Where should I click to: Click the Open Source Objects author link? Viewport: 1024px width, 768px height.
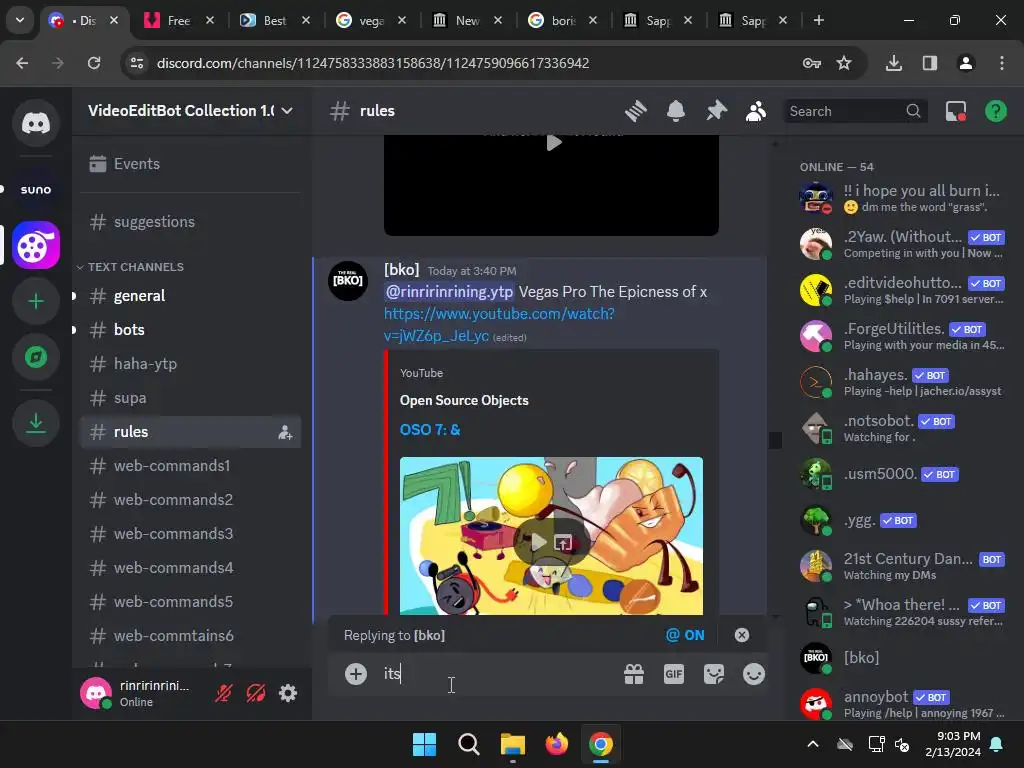coord(464,400)
